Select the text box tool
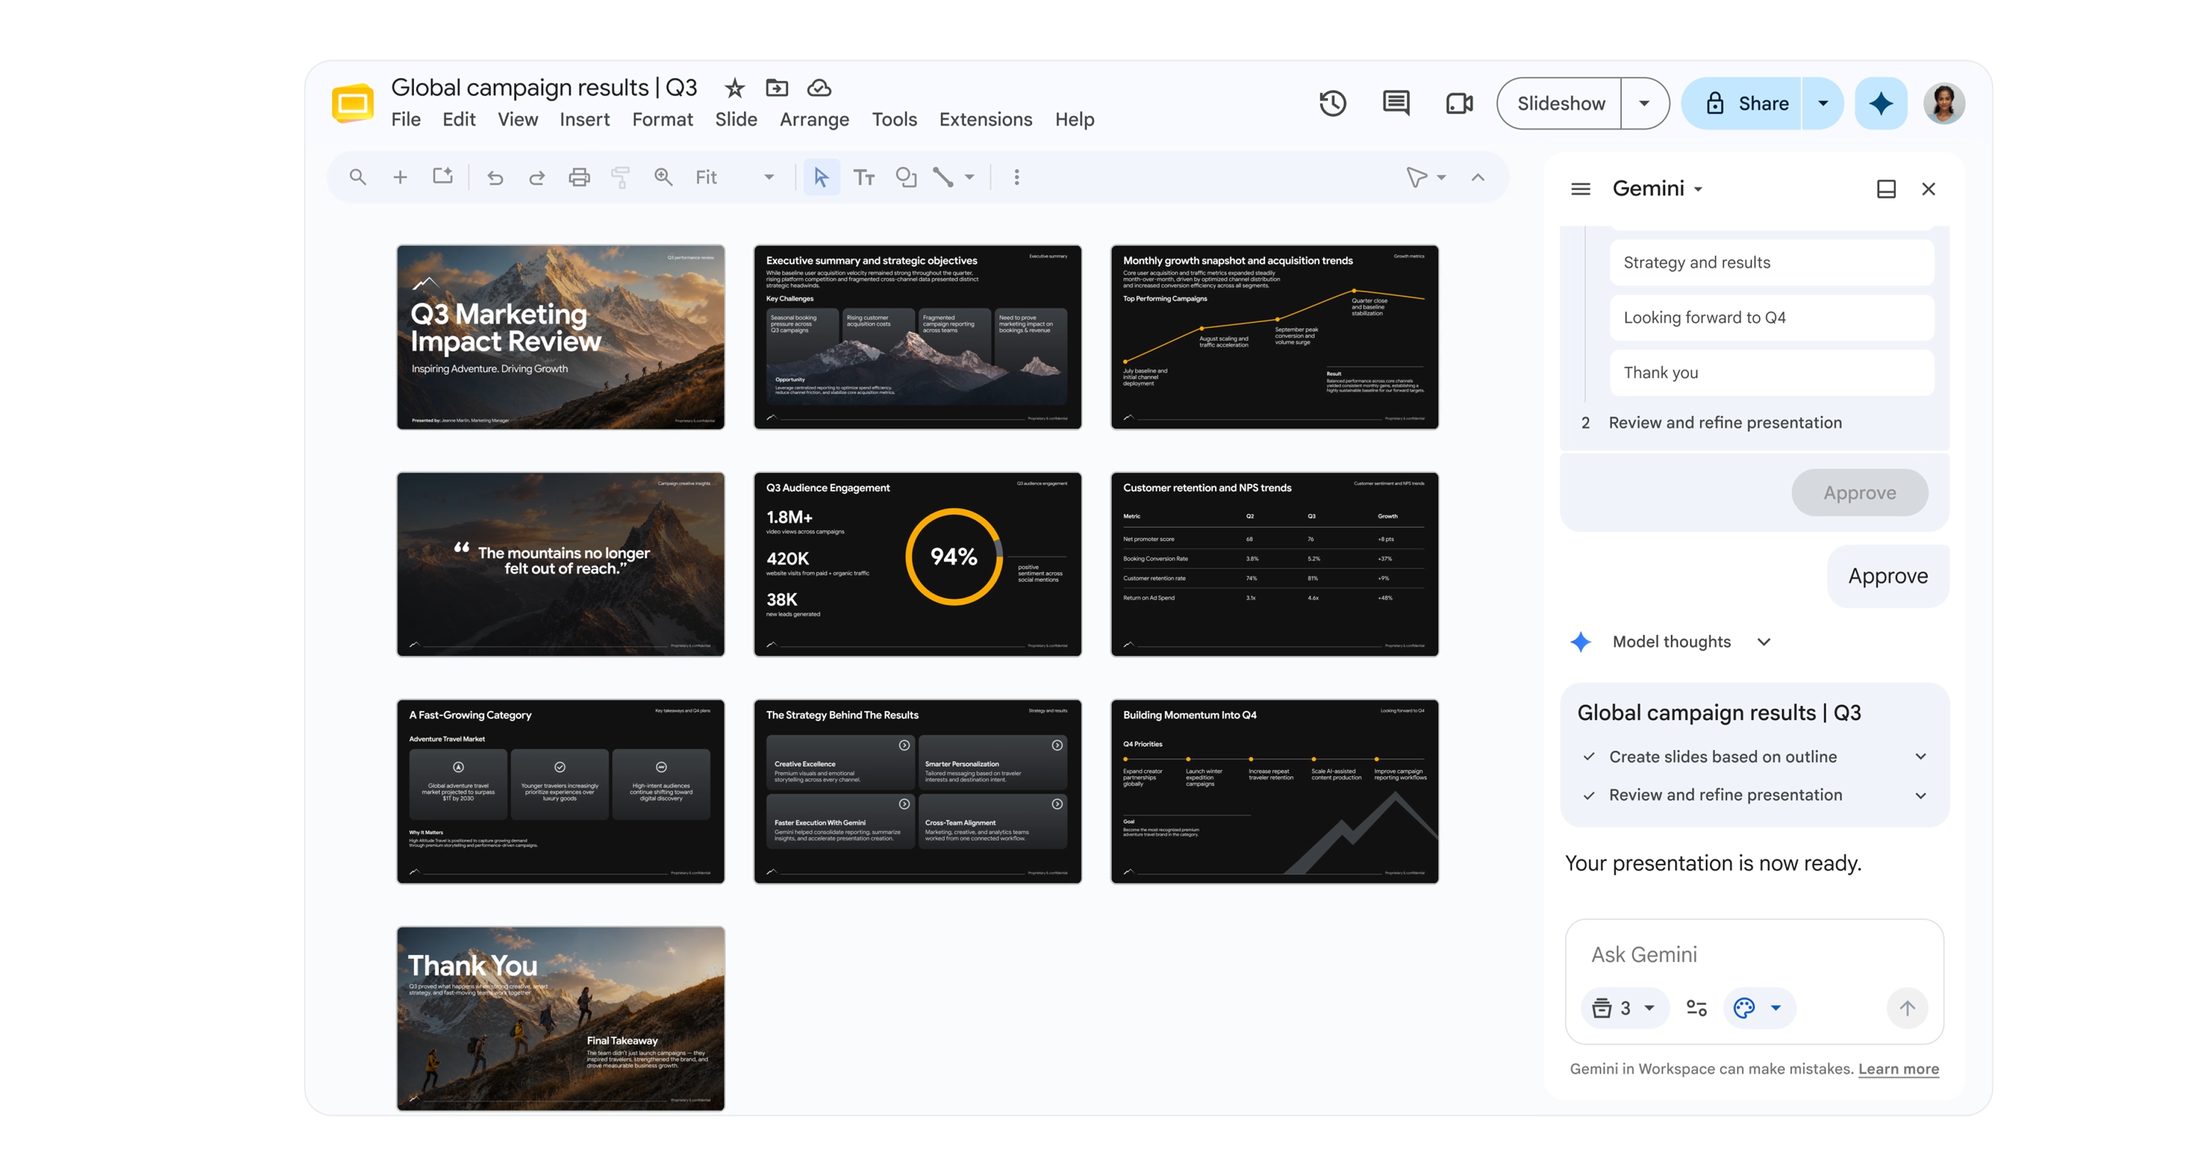Image resolution: width=2200 pixels, height=1162 pixels. 864,177
